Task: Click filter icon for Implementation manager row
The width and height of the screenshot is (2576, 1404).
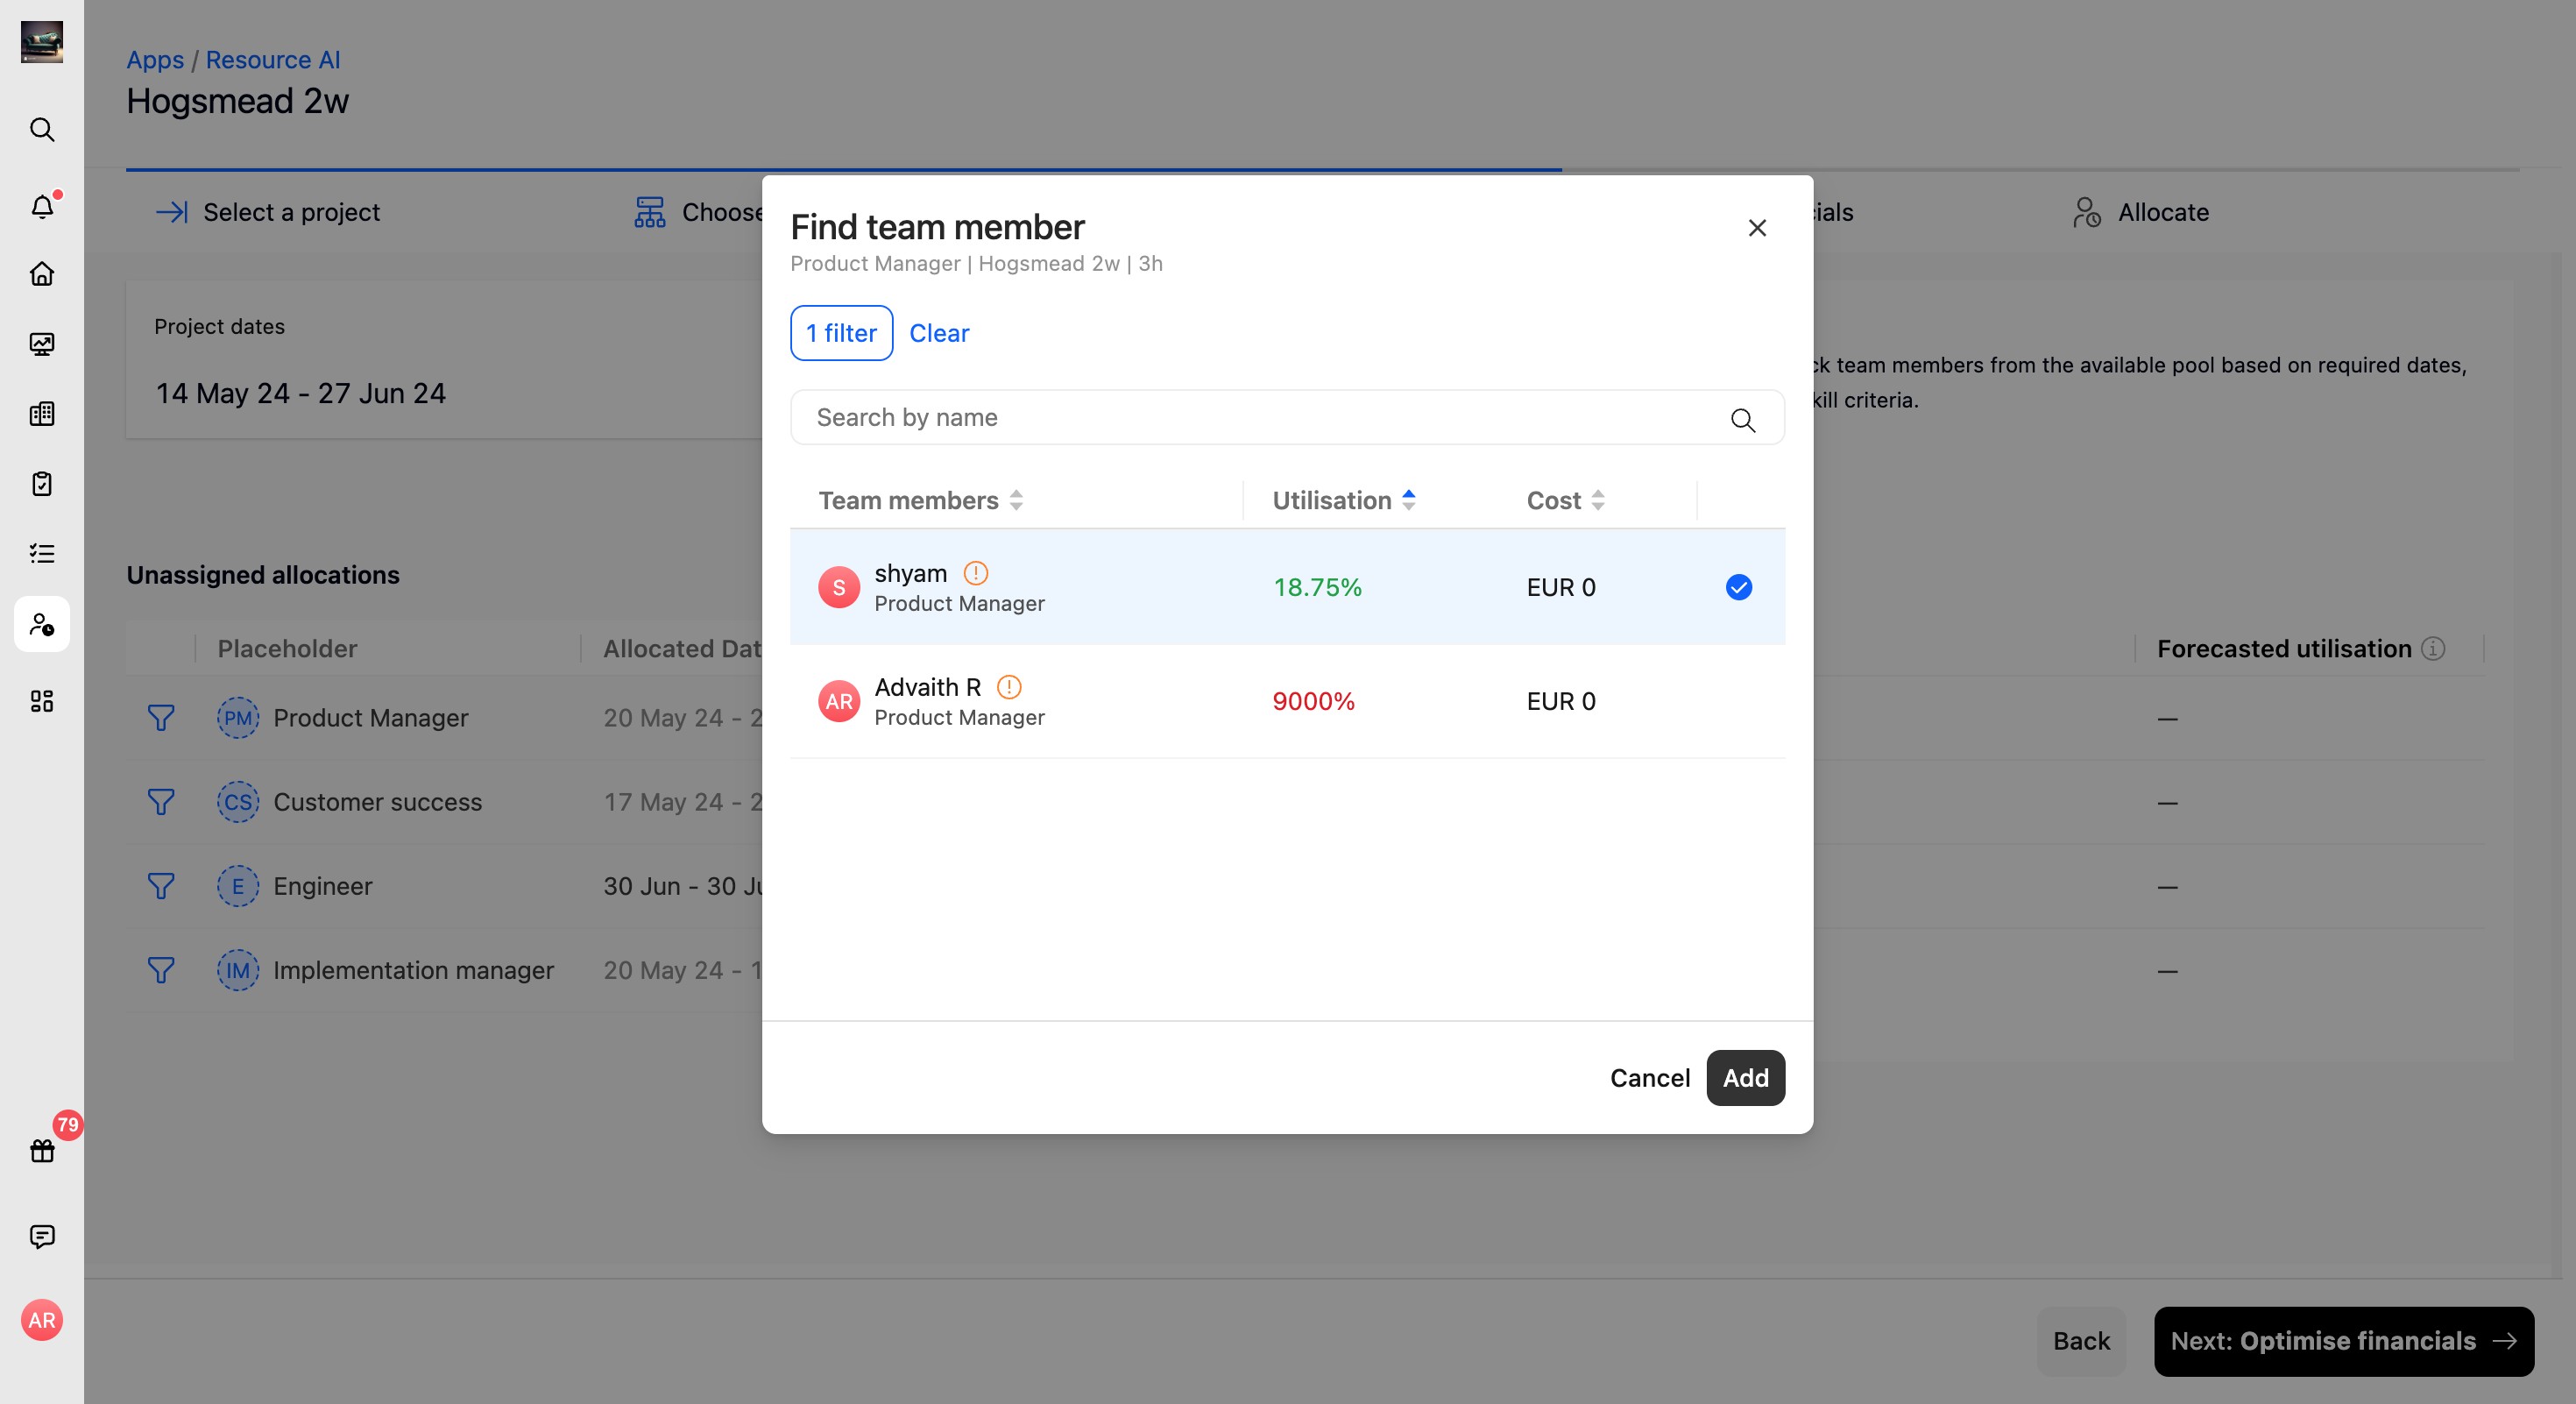Action: point(161,970)
